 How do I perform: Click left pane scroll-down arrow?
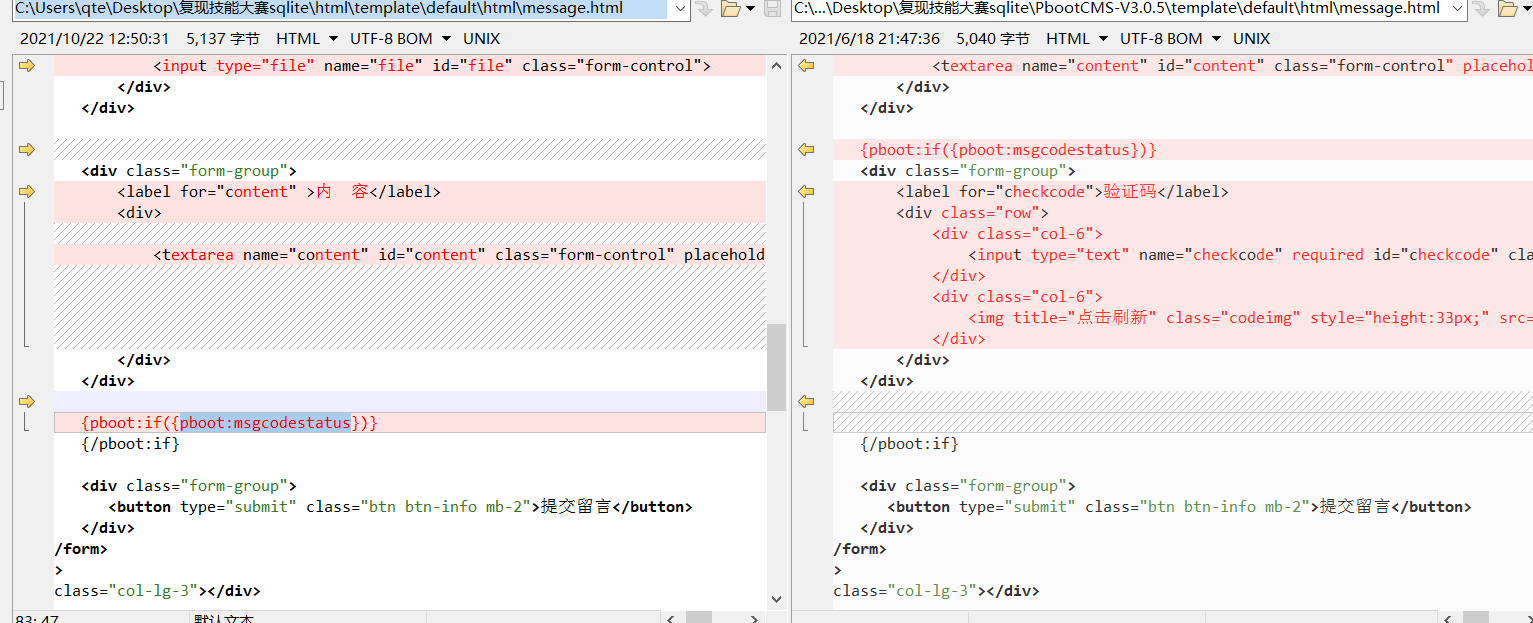click(x=776, y=599)
